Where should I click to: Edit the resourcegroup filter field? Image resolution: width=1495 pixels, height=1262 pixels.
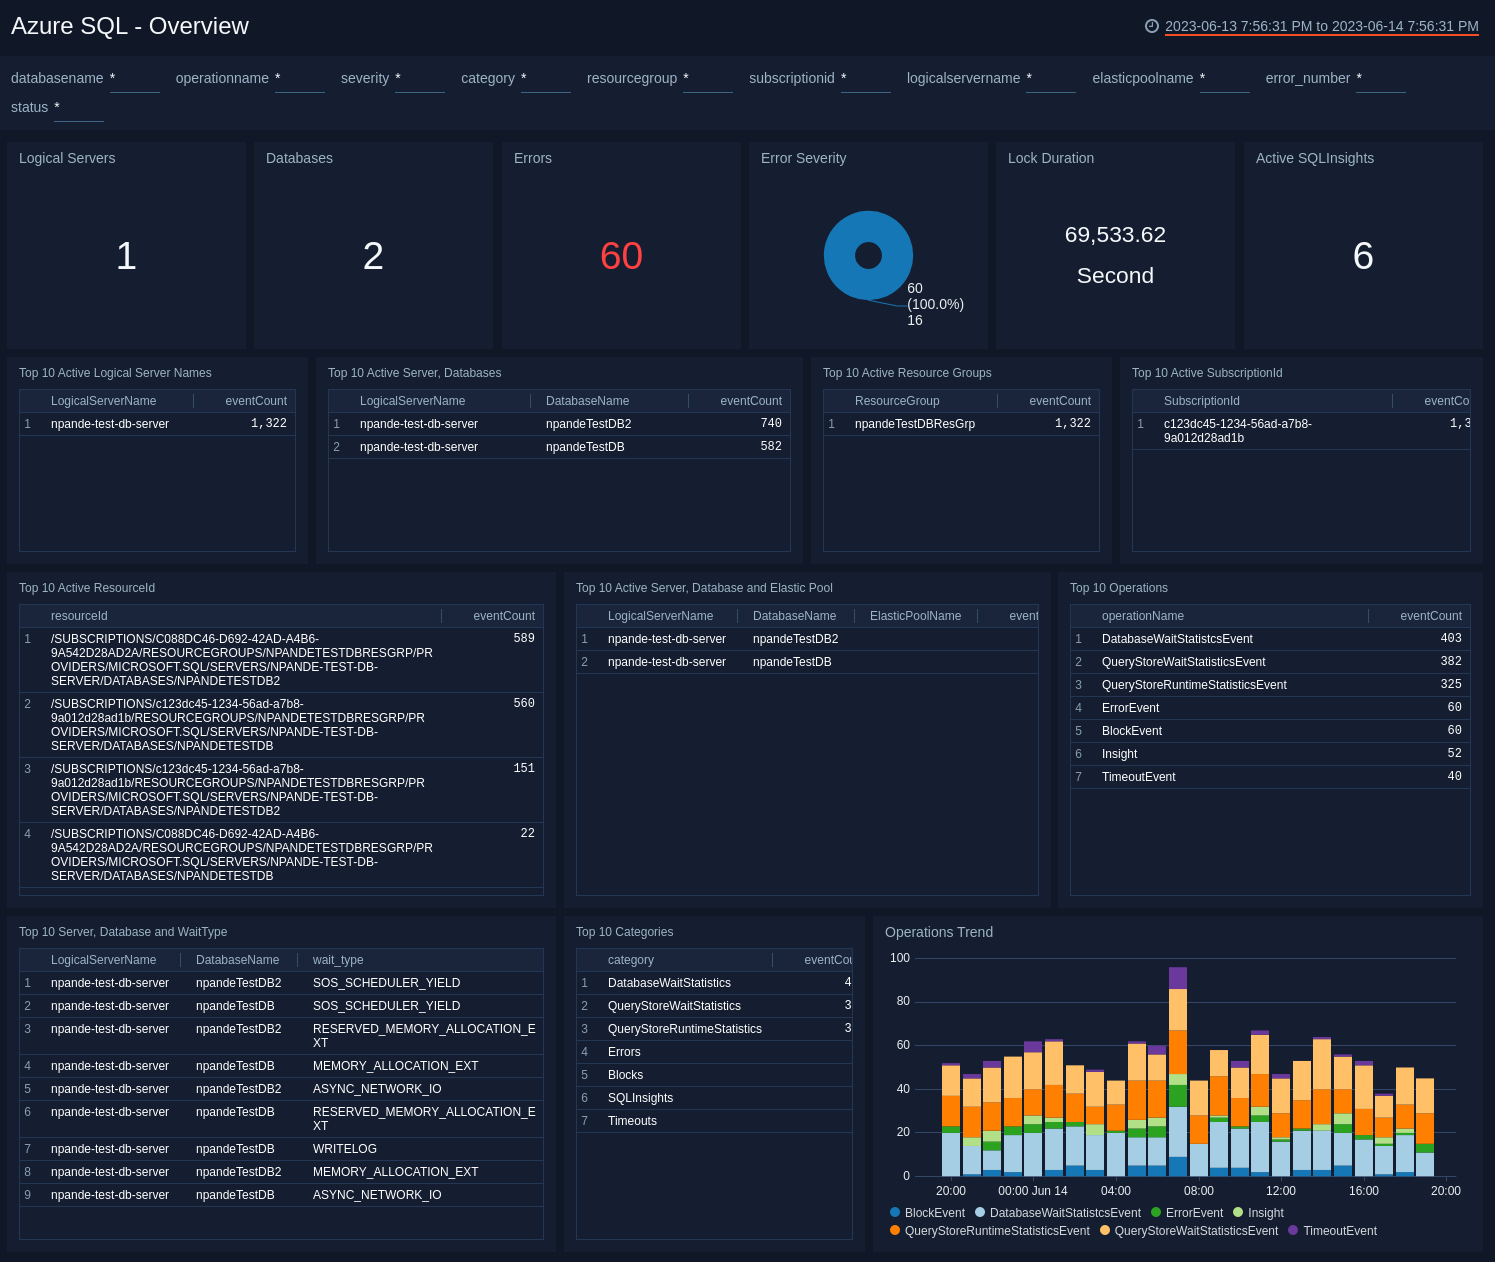708,78
